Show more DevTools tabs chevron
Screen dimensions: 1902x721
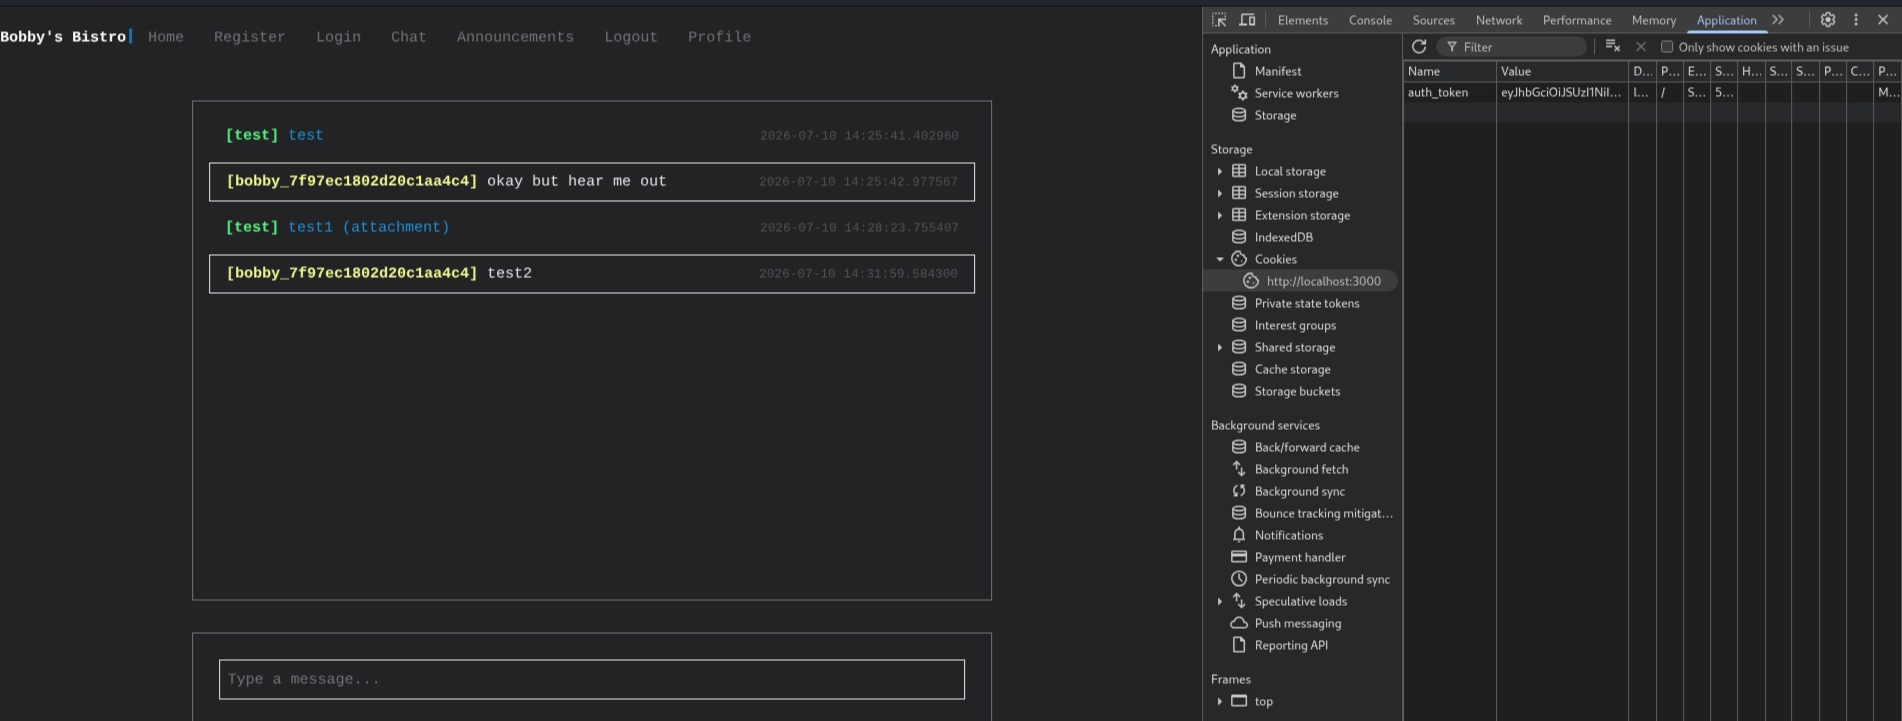1778,20
